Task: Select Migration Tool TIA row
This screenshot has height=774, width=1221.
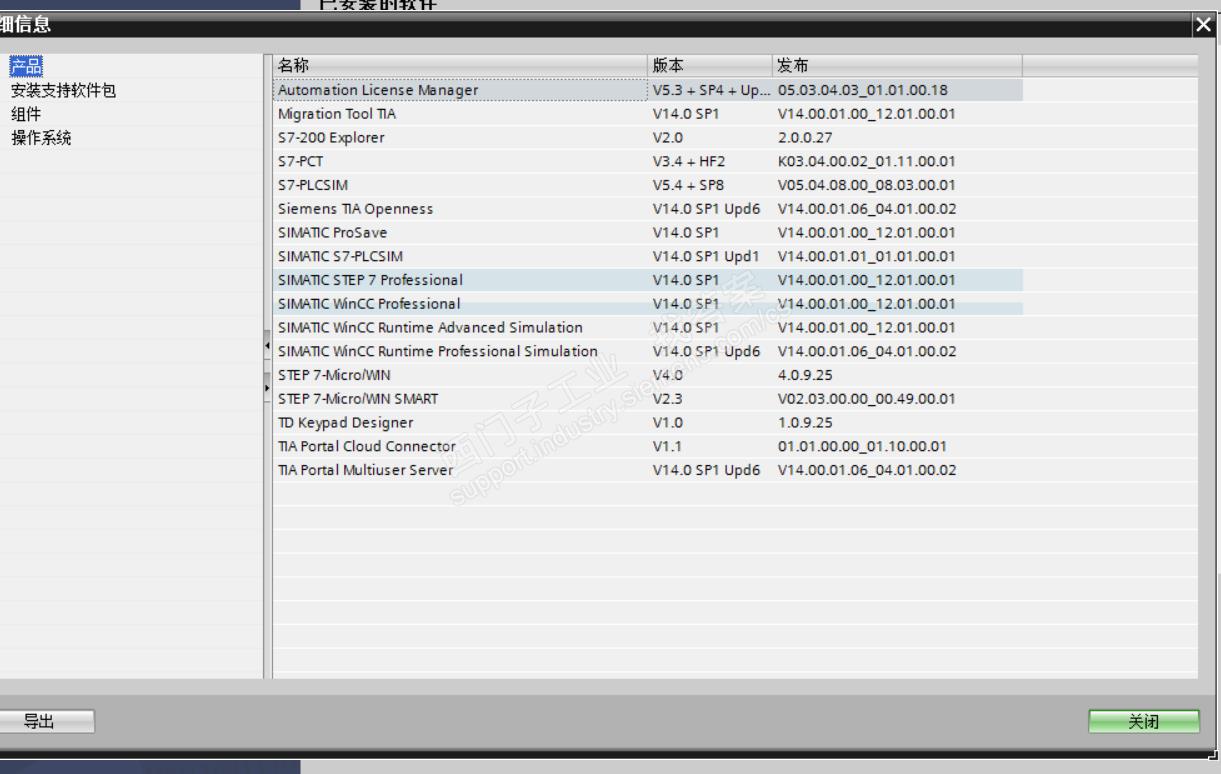Action: [648, 114]
